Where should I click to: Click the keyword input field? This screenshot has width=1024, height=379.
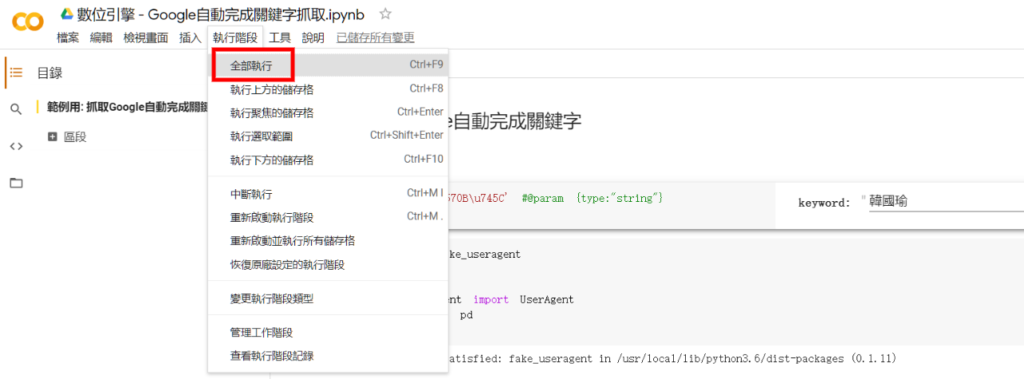(945, 202)
